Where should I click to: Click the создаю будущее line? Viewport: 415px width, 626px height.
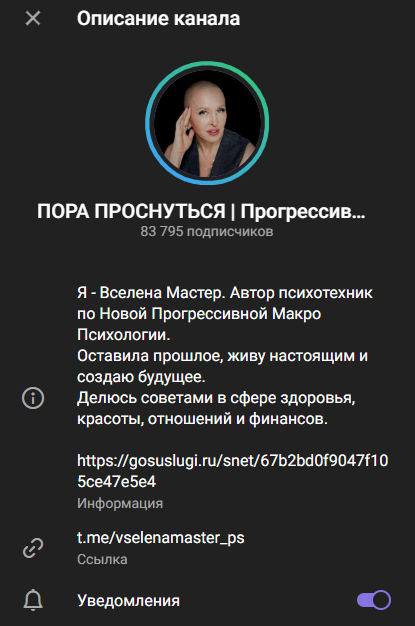141,377
